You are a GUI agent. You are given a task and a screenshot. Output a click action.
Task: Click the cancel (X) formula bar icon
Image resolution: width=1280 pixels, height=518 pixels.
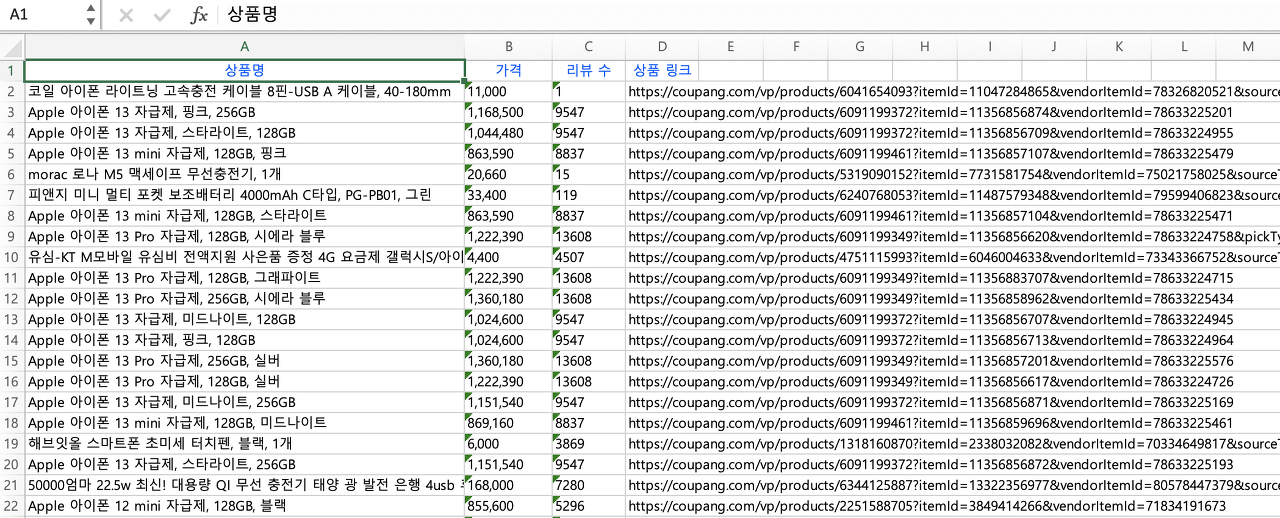tap(126, 15)
